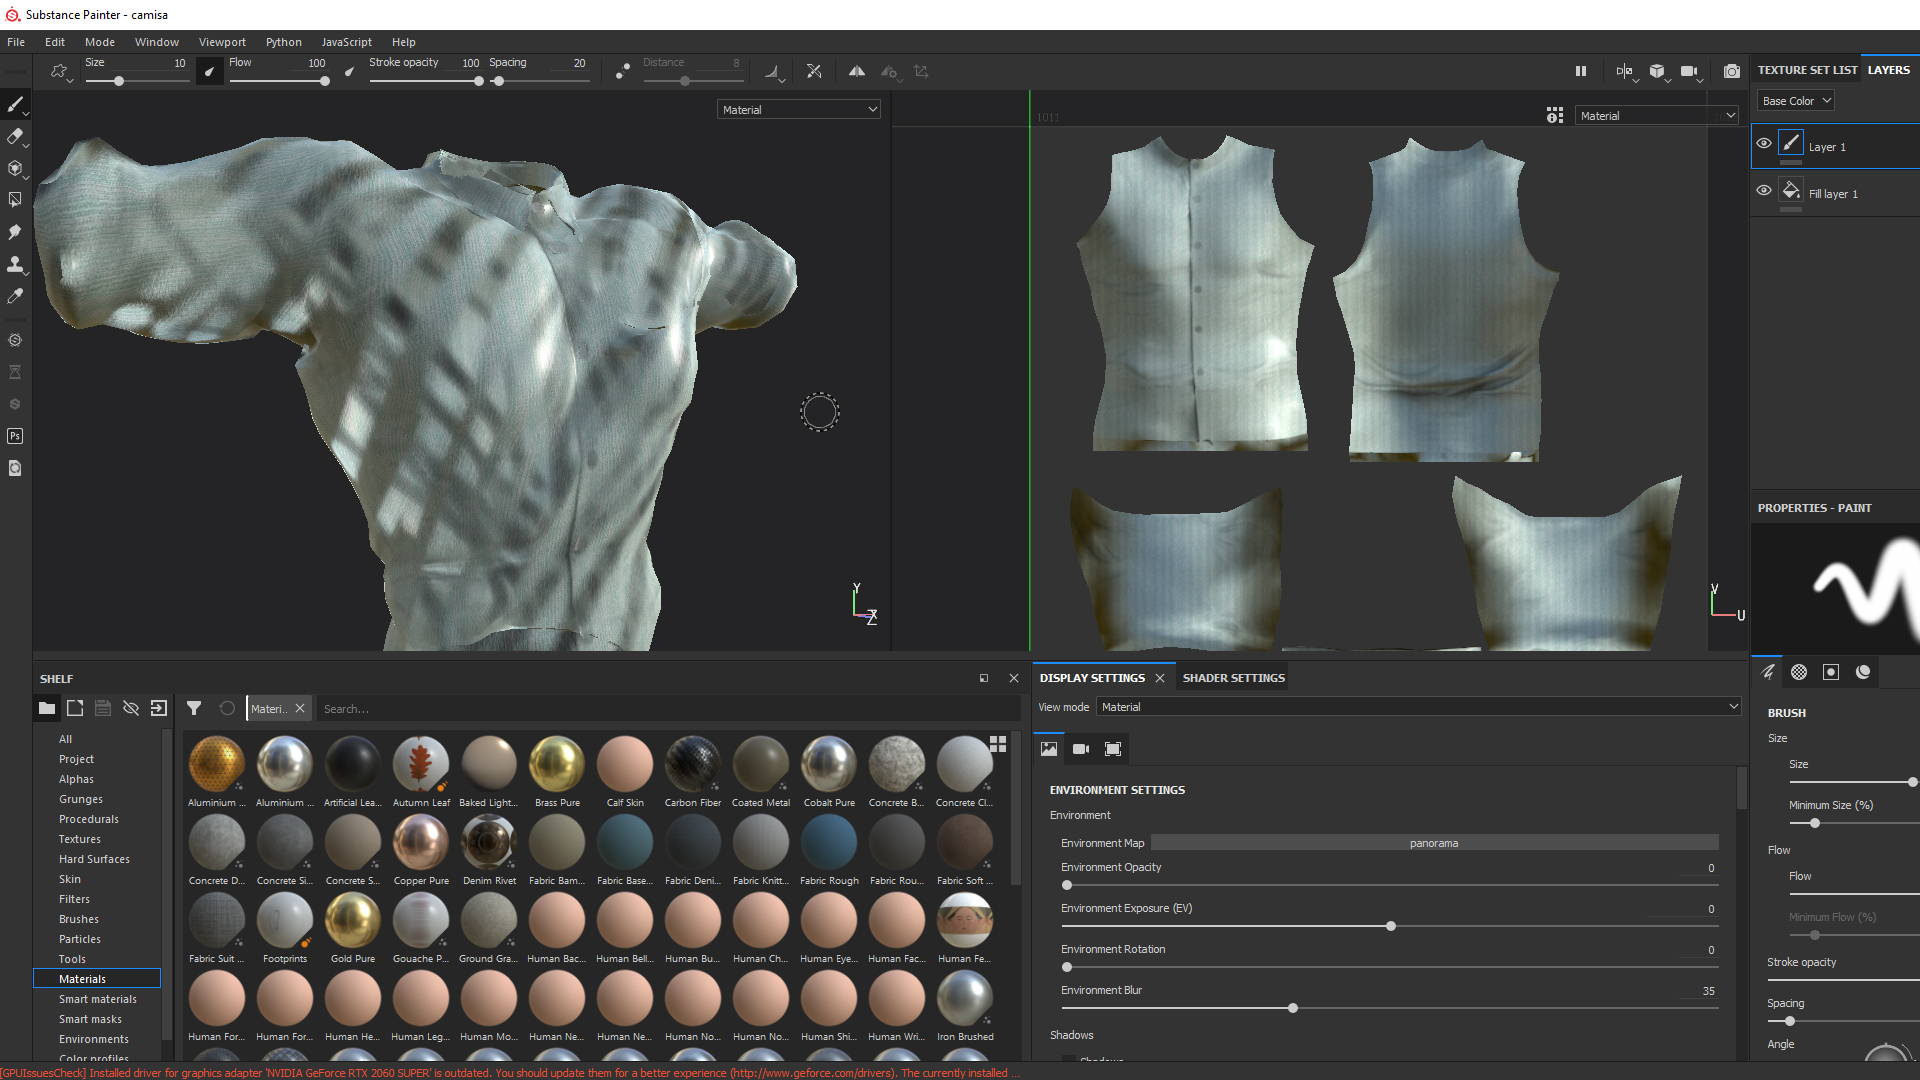Select the Smudge tool
1920x1080 pixels.
15,232
